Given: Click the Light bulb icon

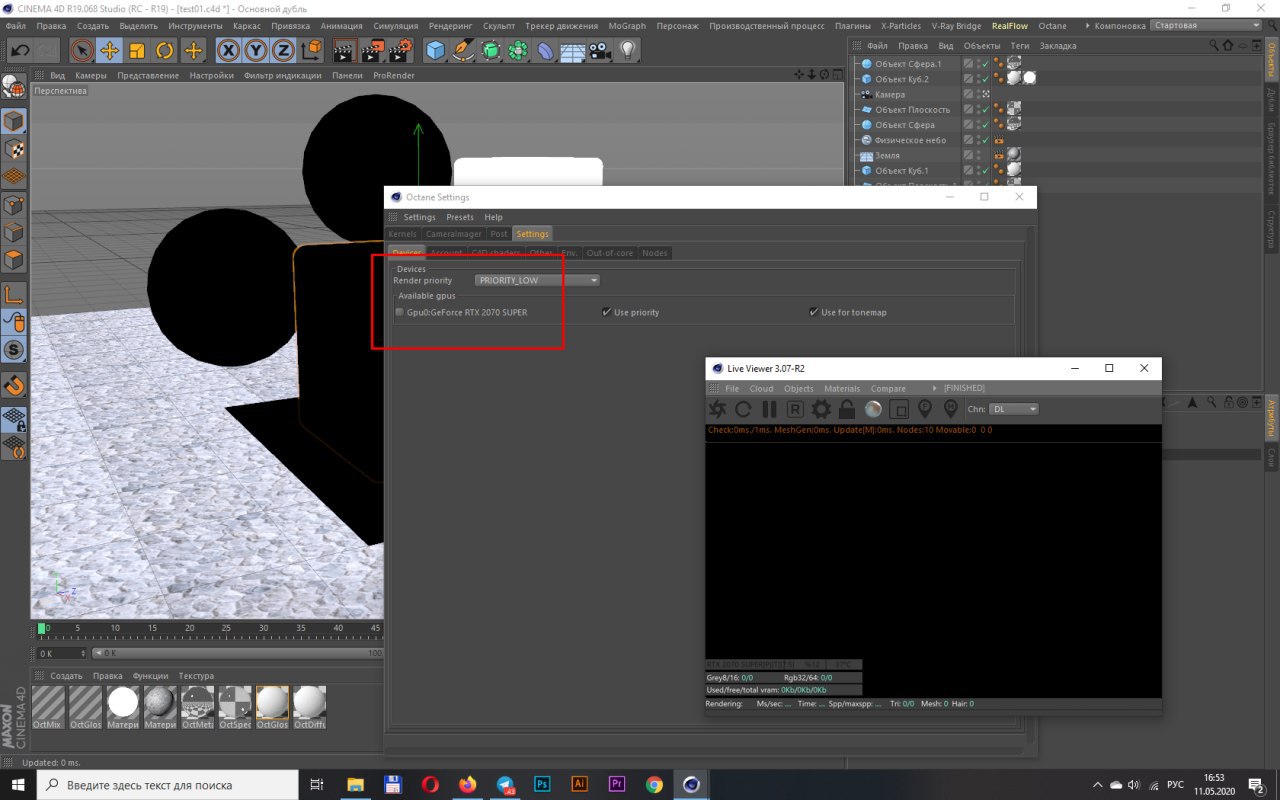Looking at the screenshot, I should pos(627,49).
